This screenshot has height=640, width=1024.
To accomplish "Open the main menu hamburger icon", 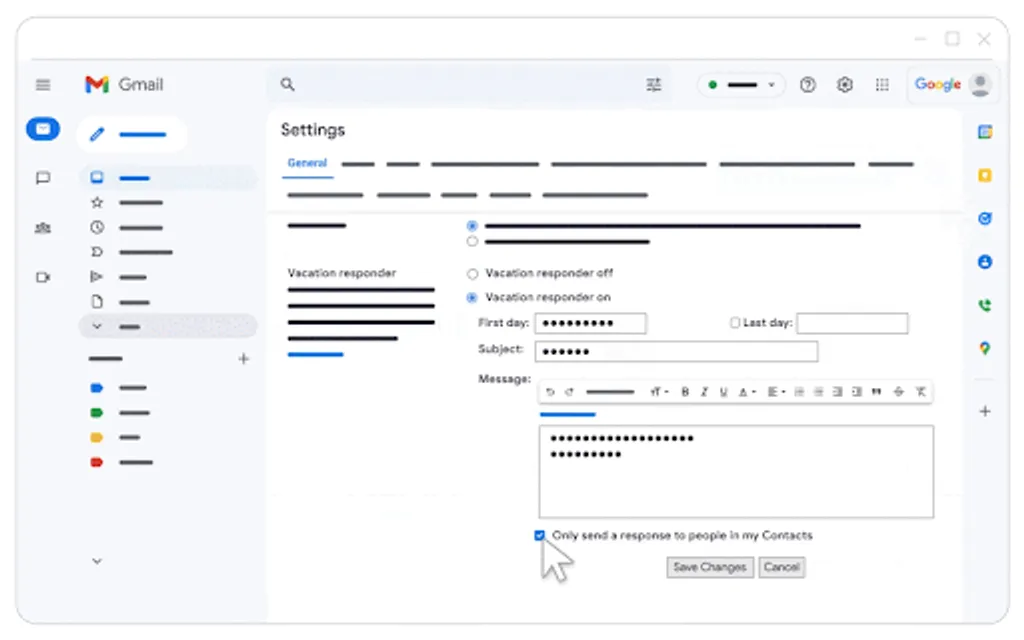I will 43,85.
